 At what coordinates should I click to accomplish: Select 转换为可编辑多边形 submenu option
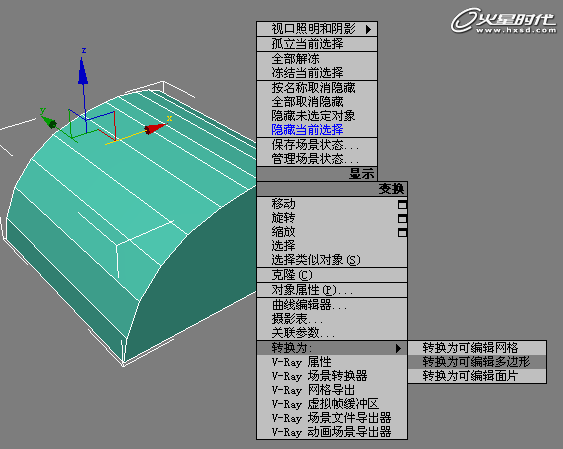[x=477, y=362]
